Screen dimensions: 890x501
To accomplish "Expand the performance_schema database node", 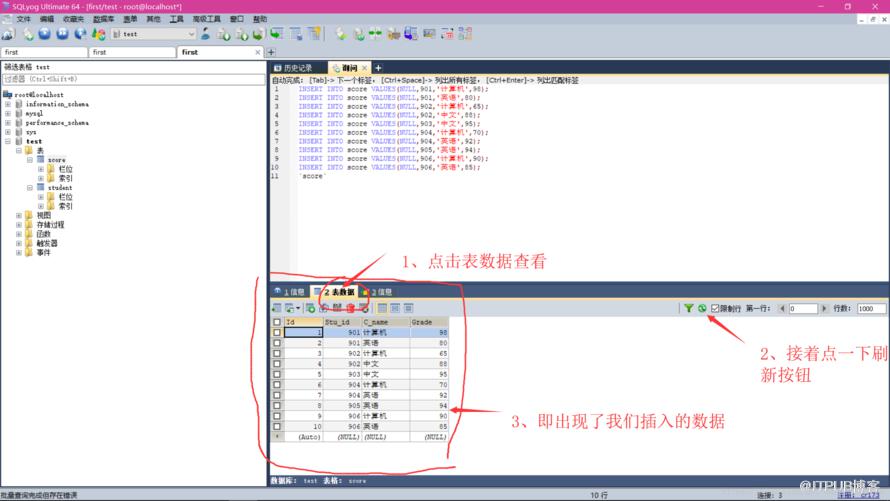I will click(x=8, y=123).
